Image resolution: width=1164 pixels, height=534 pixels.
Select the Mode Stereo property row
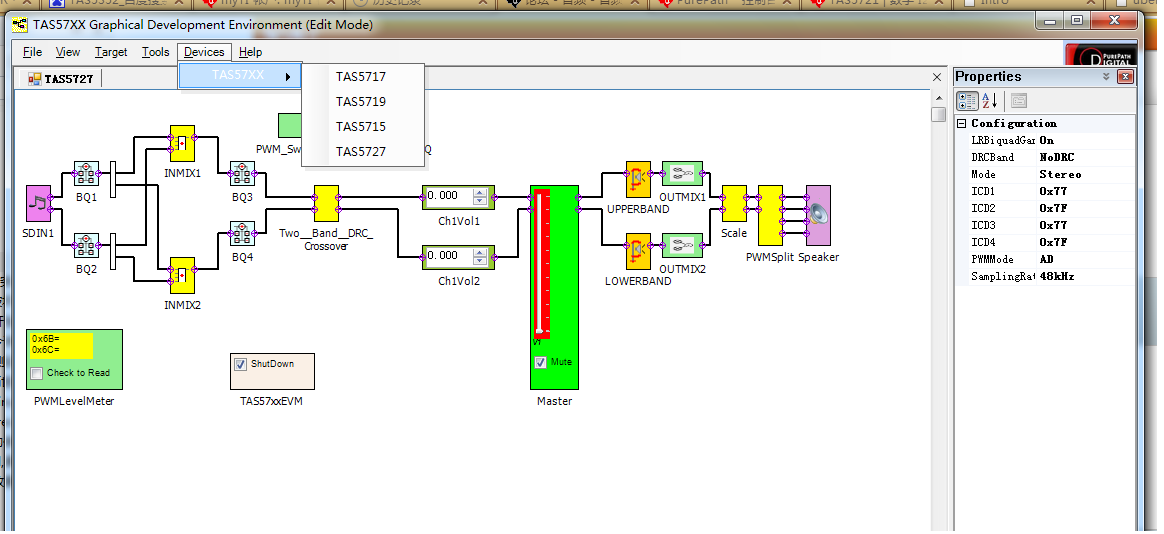click(1045, 175)
